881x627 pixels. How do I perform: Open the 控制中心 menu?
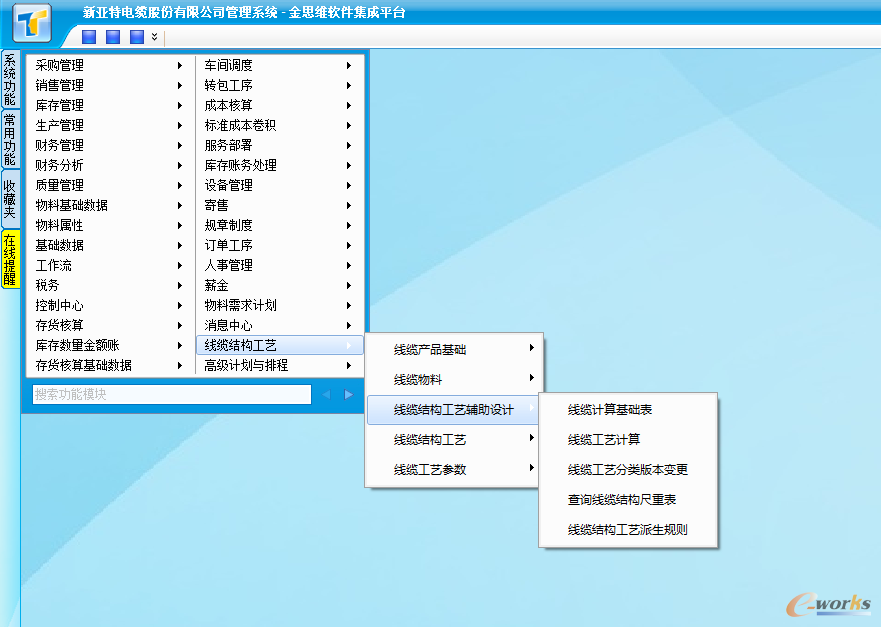(x=110, y=305)
